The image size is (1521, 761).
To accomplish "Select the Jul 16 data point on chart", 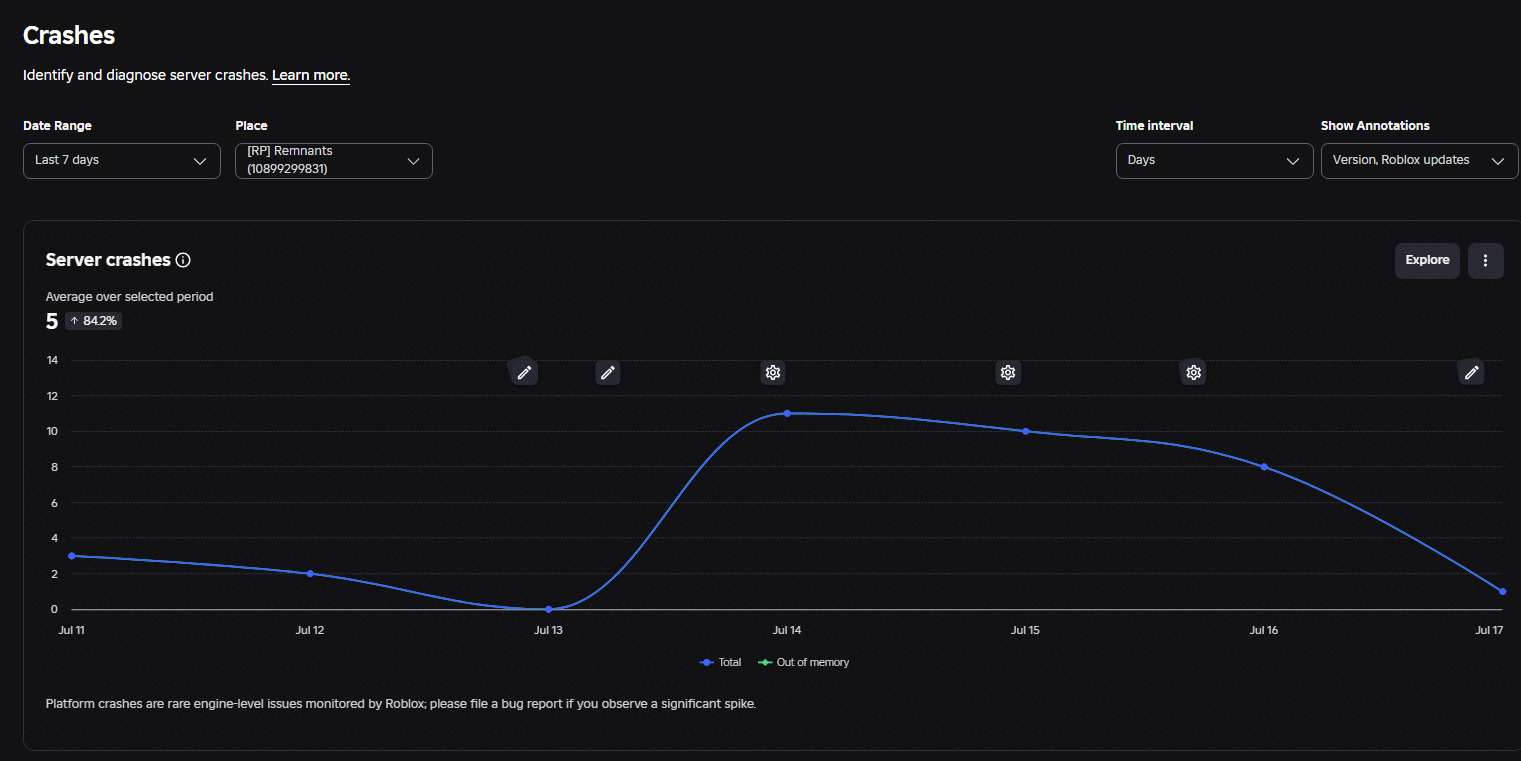I will point(1264,467).
